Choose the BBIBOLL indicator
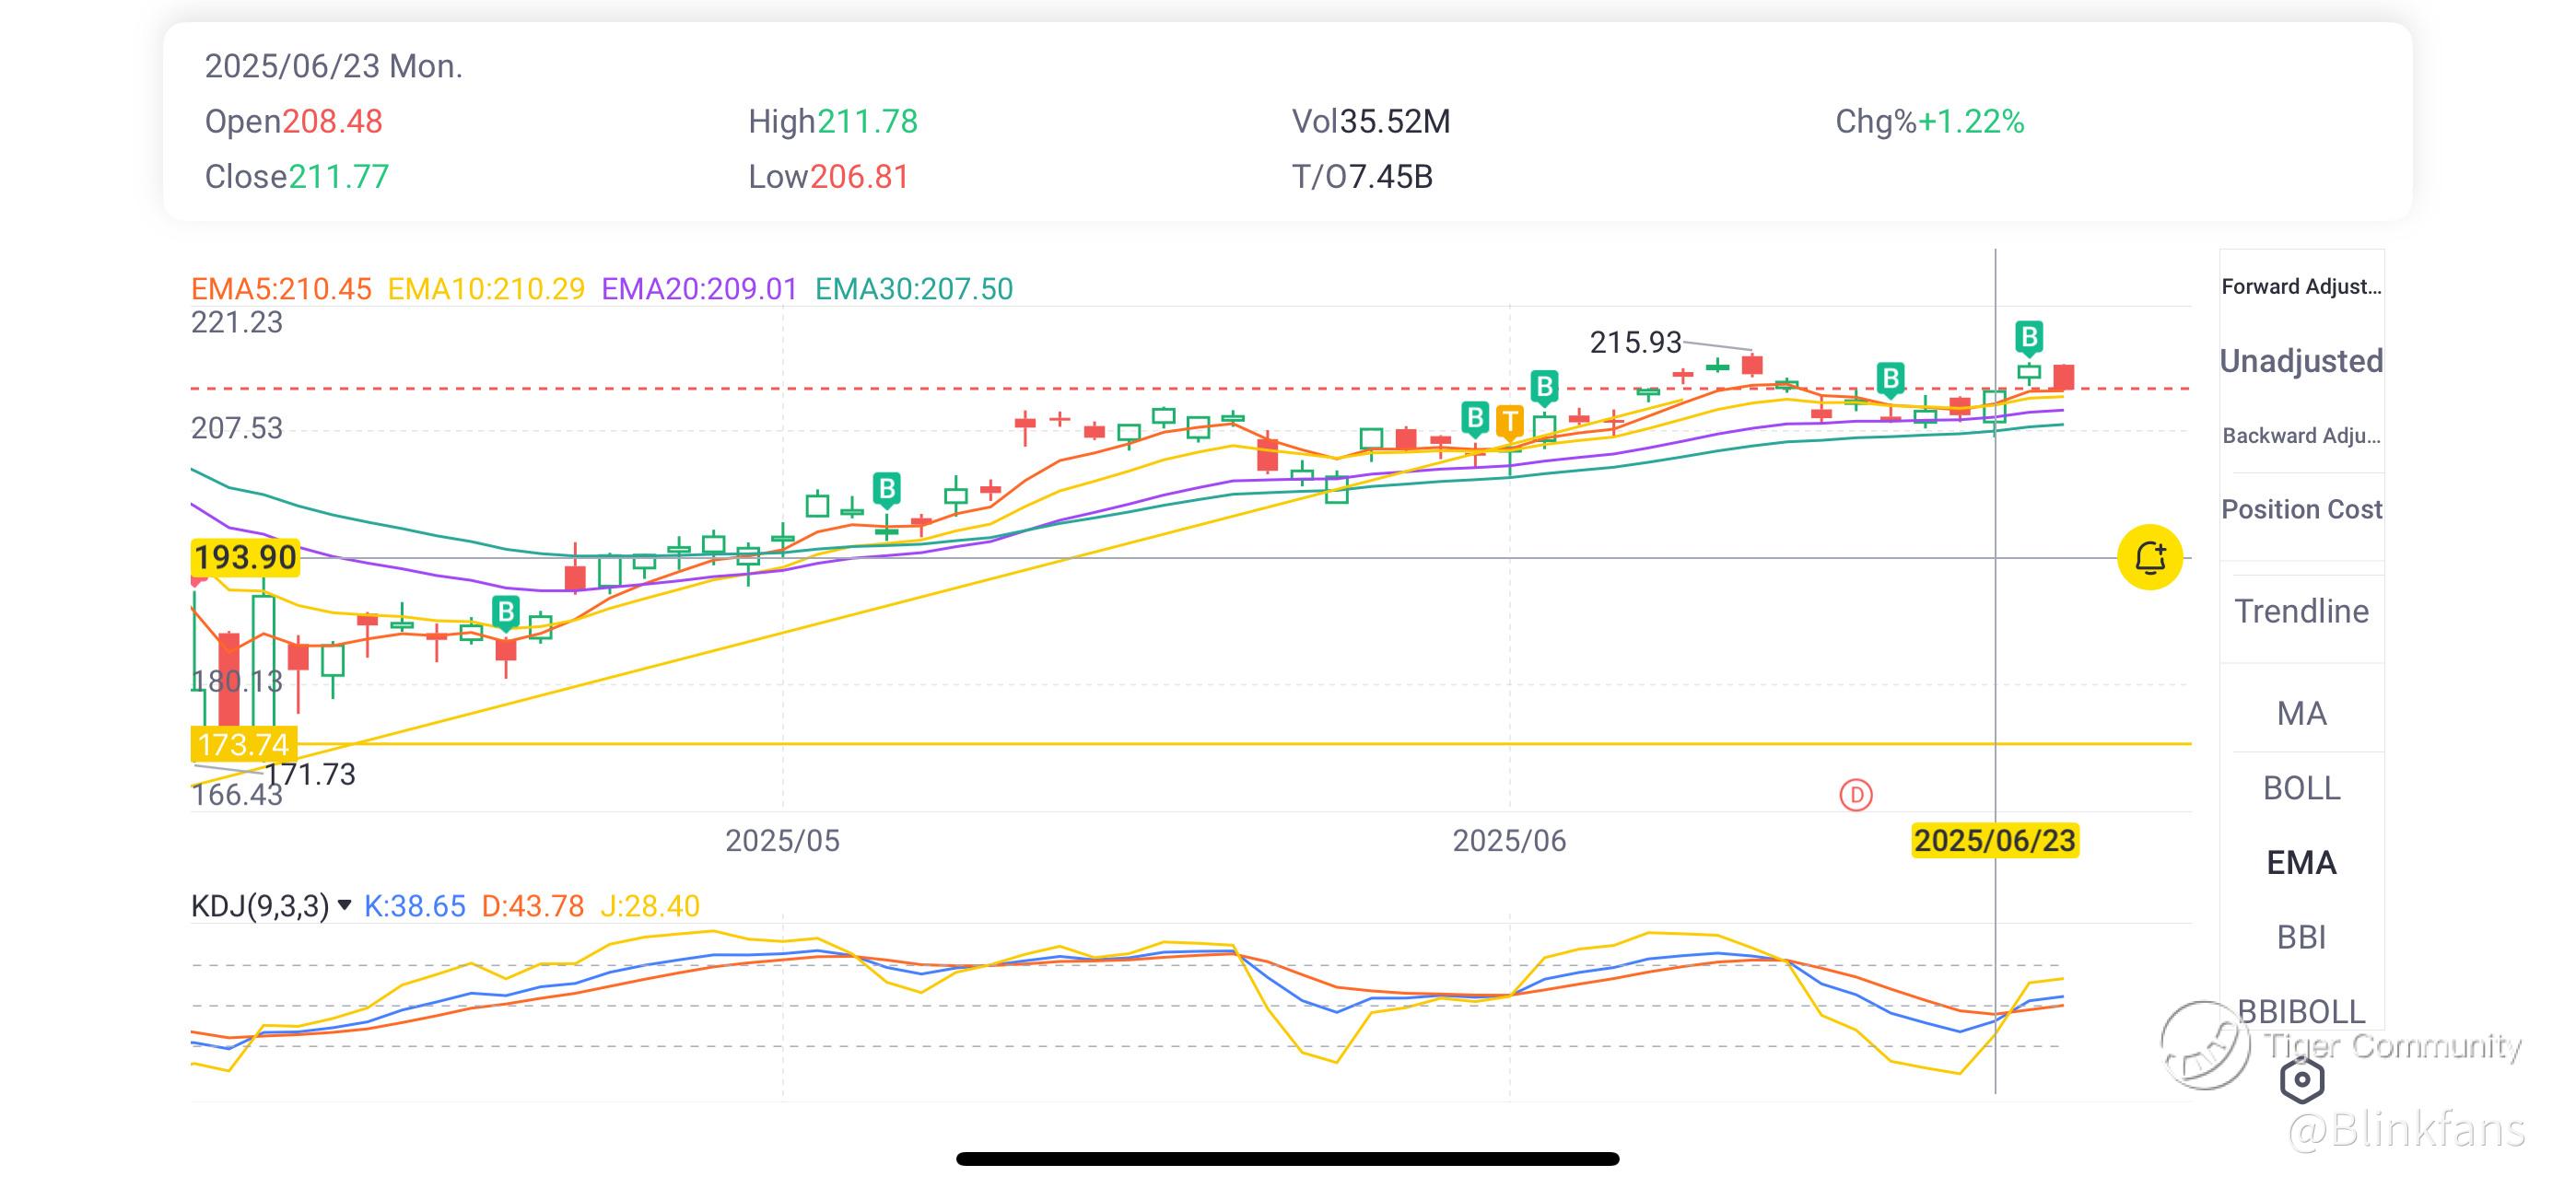2576x1188 pixels. tap(2301, 1011)
